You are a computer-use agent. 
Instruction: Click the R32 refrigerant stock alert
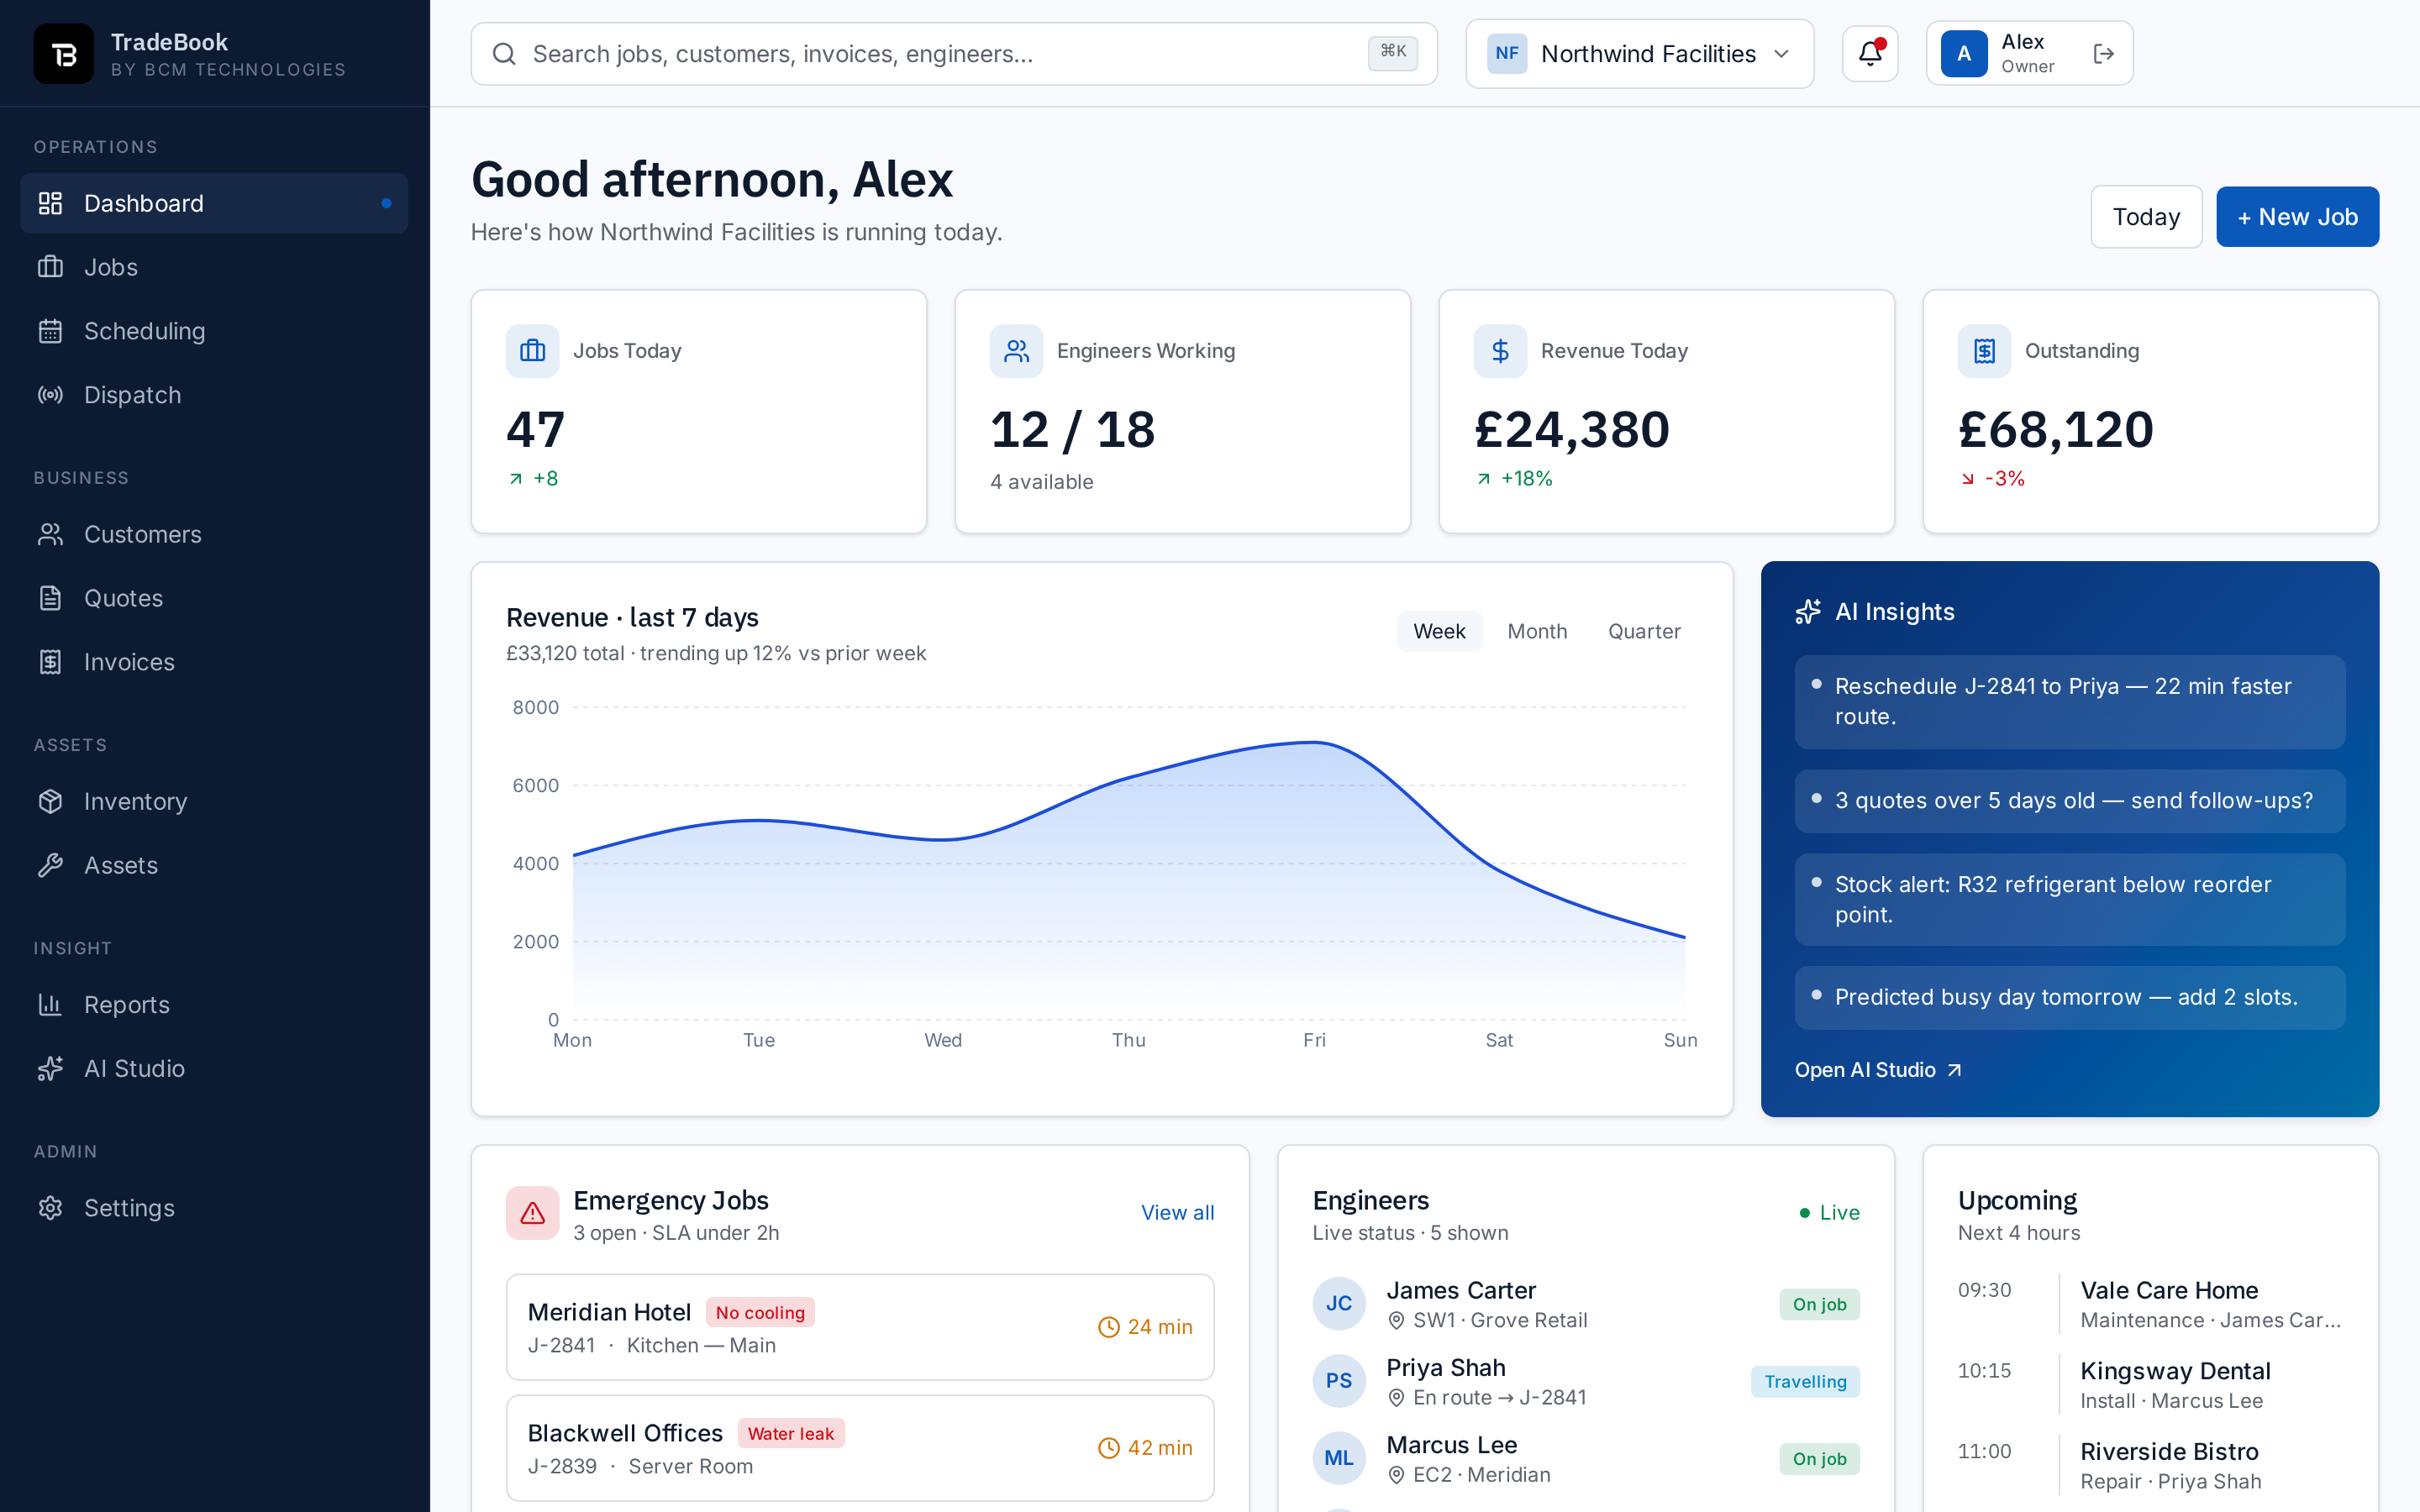click(x=2069, y=899)
